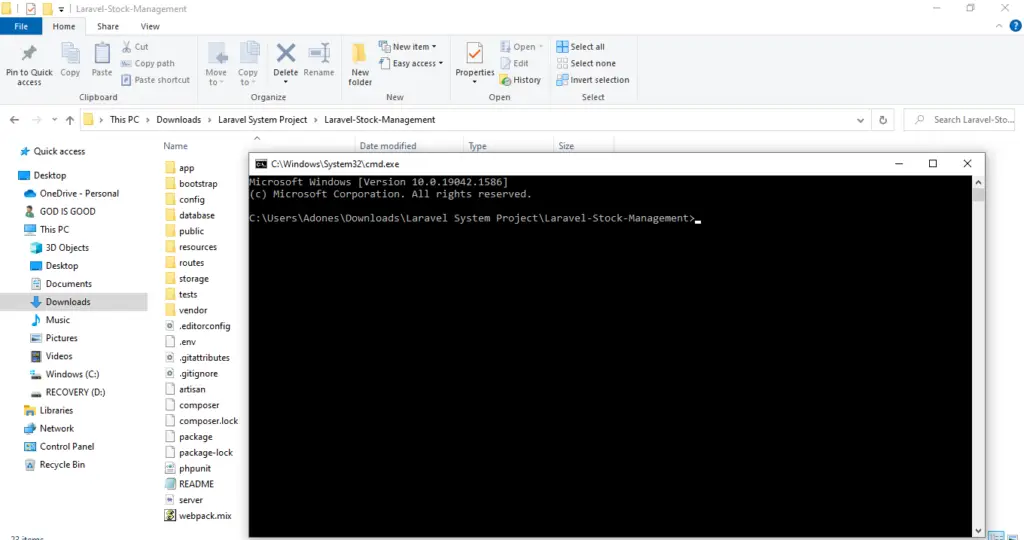
Task: Click the Pin to Quick access icon
Action: [29, 55]
